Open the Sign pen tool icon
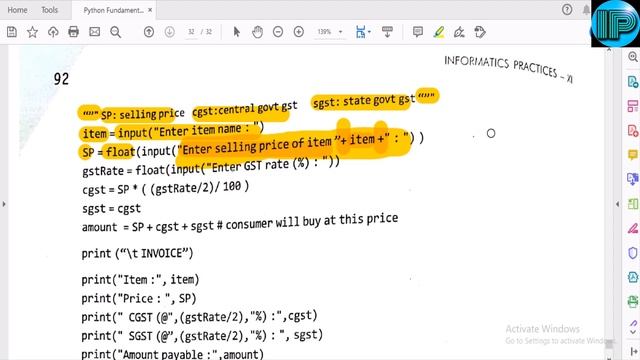The height and width of the screenshot is (360, 640). [459, 32]
